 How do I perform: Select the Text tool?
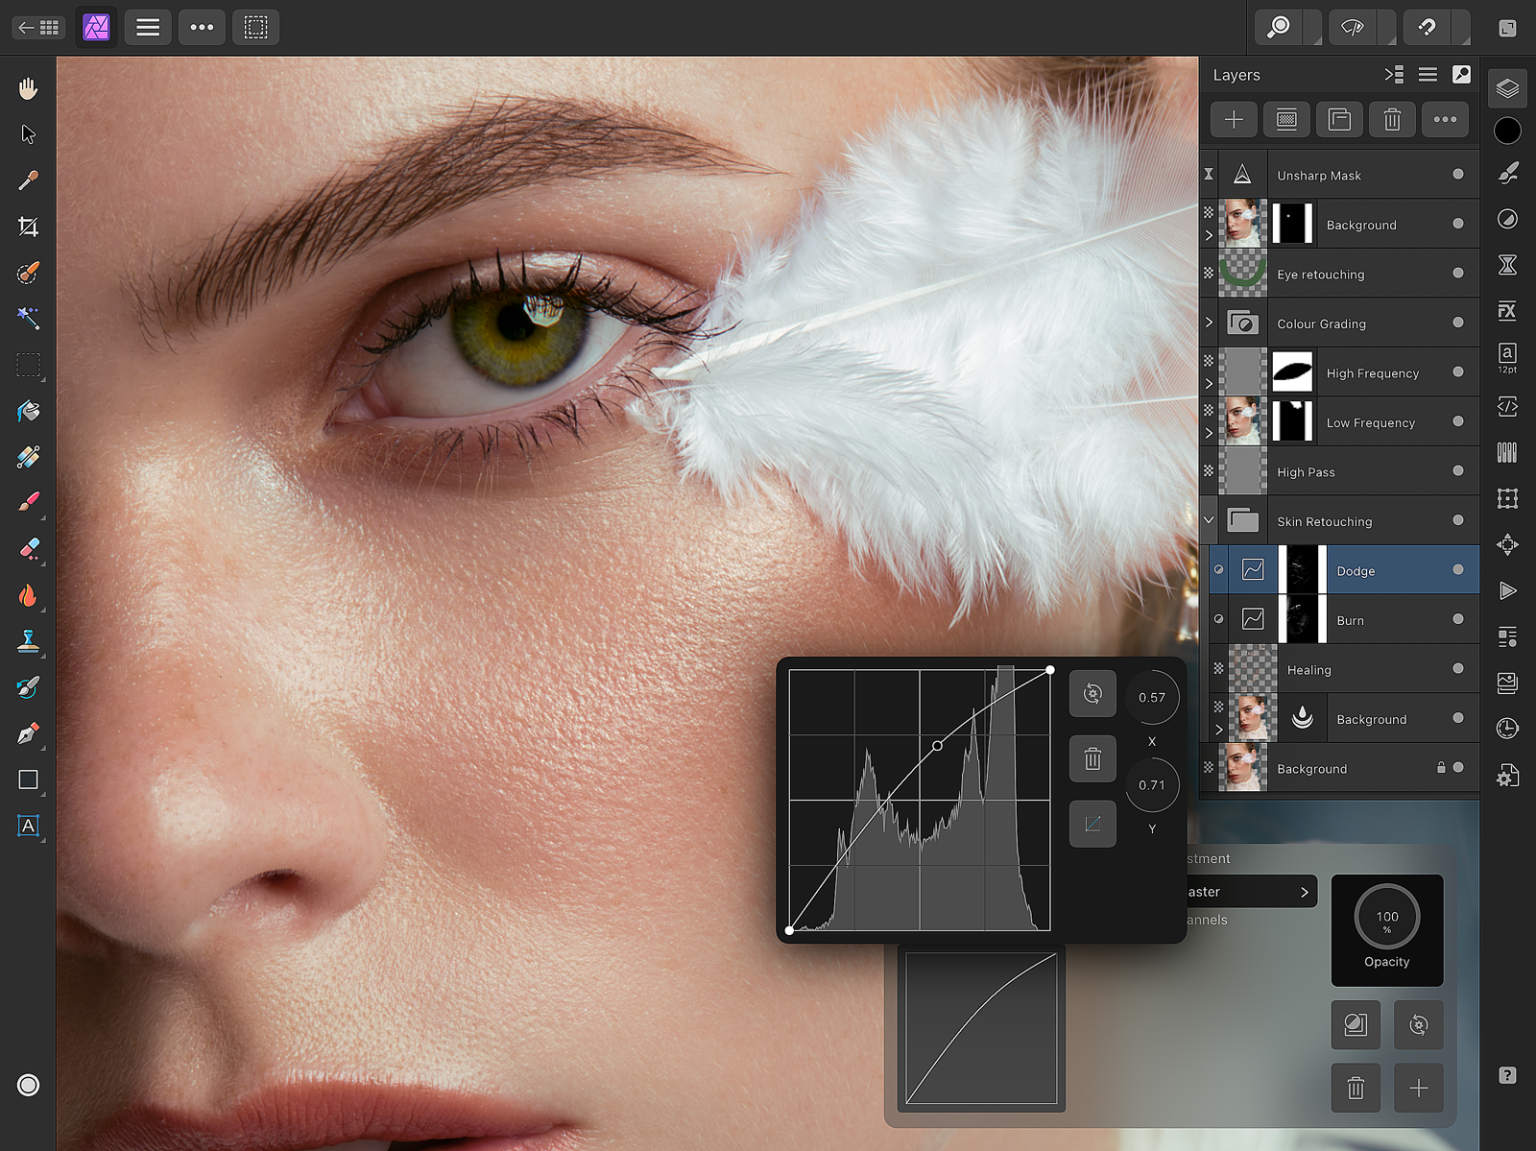point(28,826)
